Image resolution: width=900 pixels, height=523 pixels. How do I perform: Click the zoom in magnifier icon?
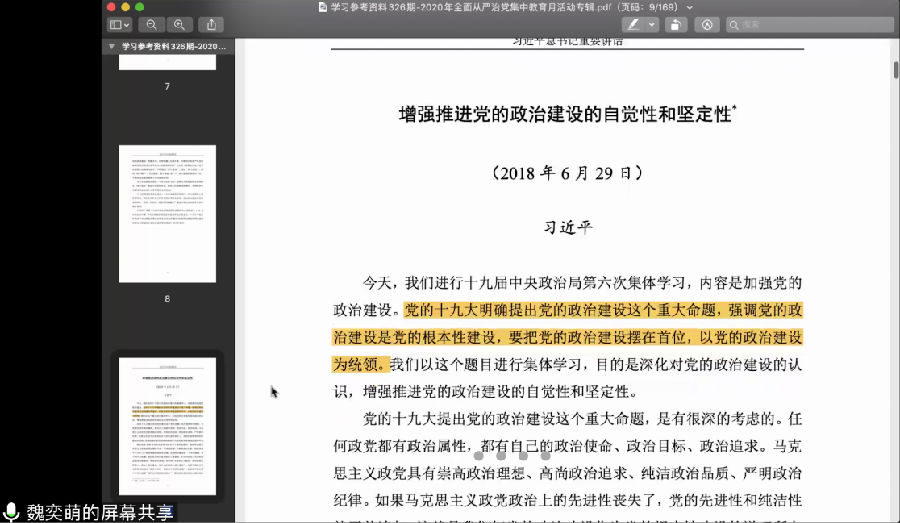[180, 24]
